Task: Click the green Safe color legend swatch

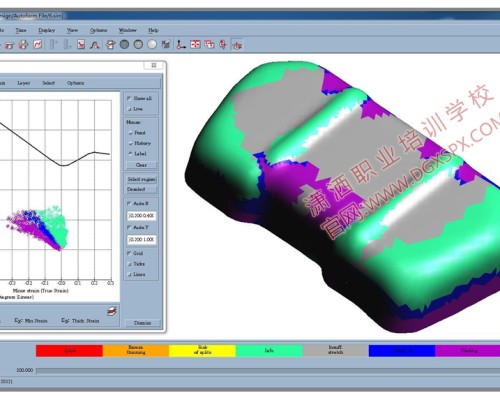Action: click(269, 351)
